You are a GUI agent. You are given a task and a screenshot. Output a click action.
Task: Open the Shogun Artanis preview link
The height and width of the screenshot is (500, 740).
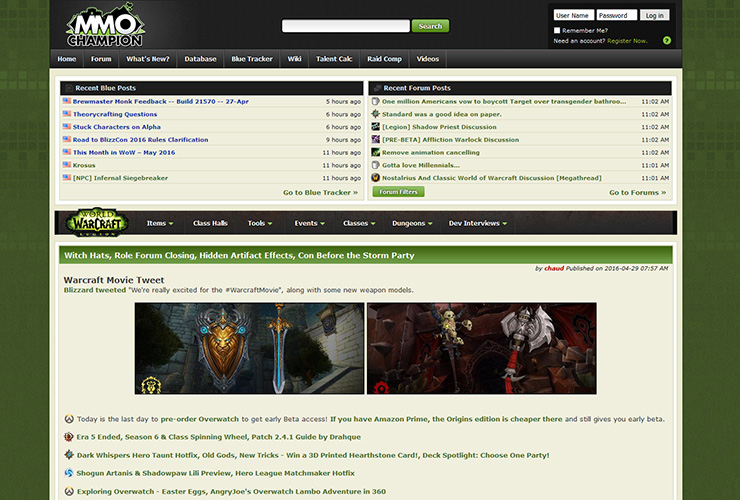point(216,473)
